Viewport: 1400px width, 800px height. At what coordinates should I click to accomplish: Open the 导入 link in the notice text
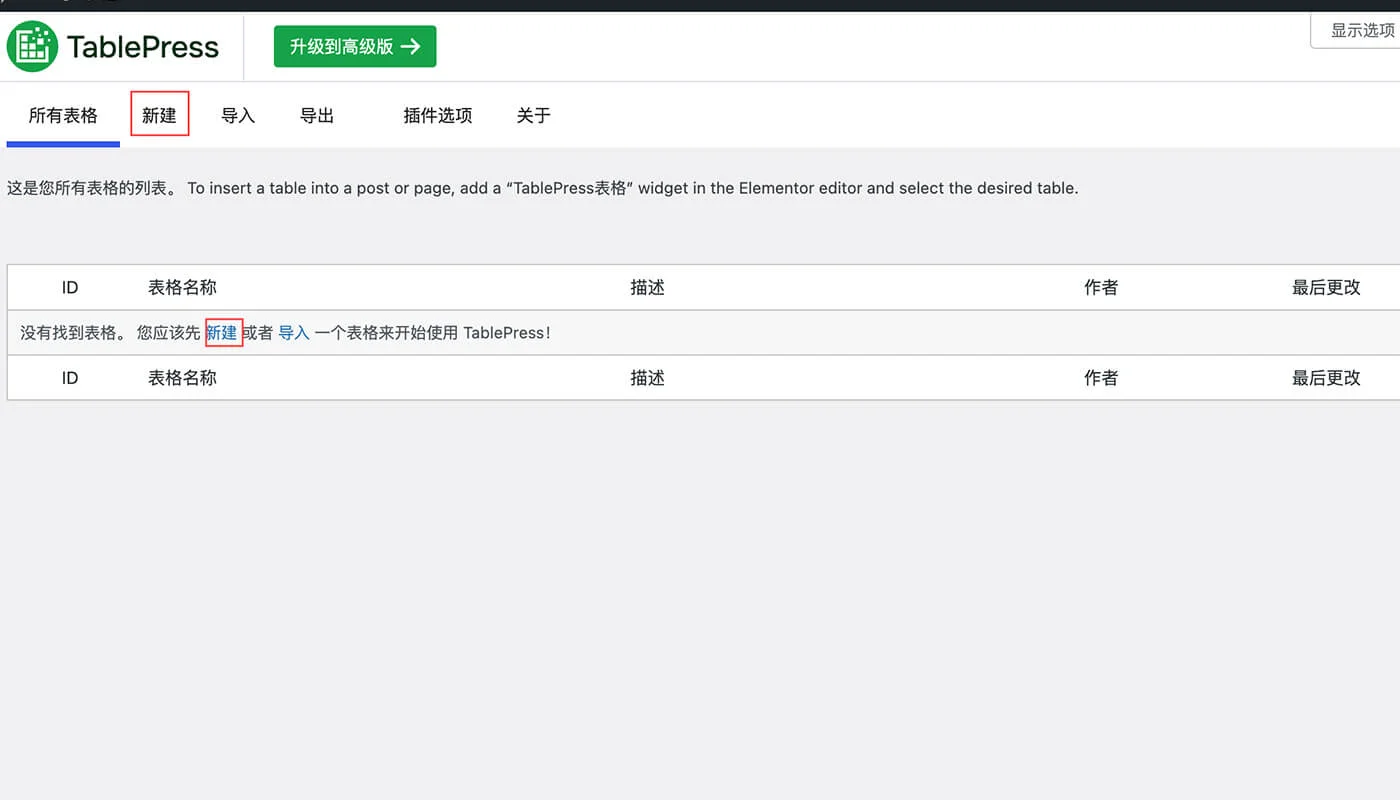click(x=292, y=332)
